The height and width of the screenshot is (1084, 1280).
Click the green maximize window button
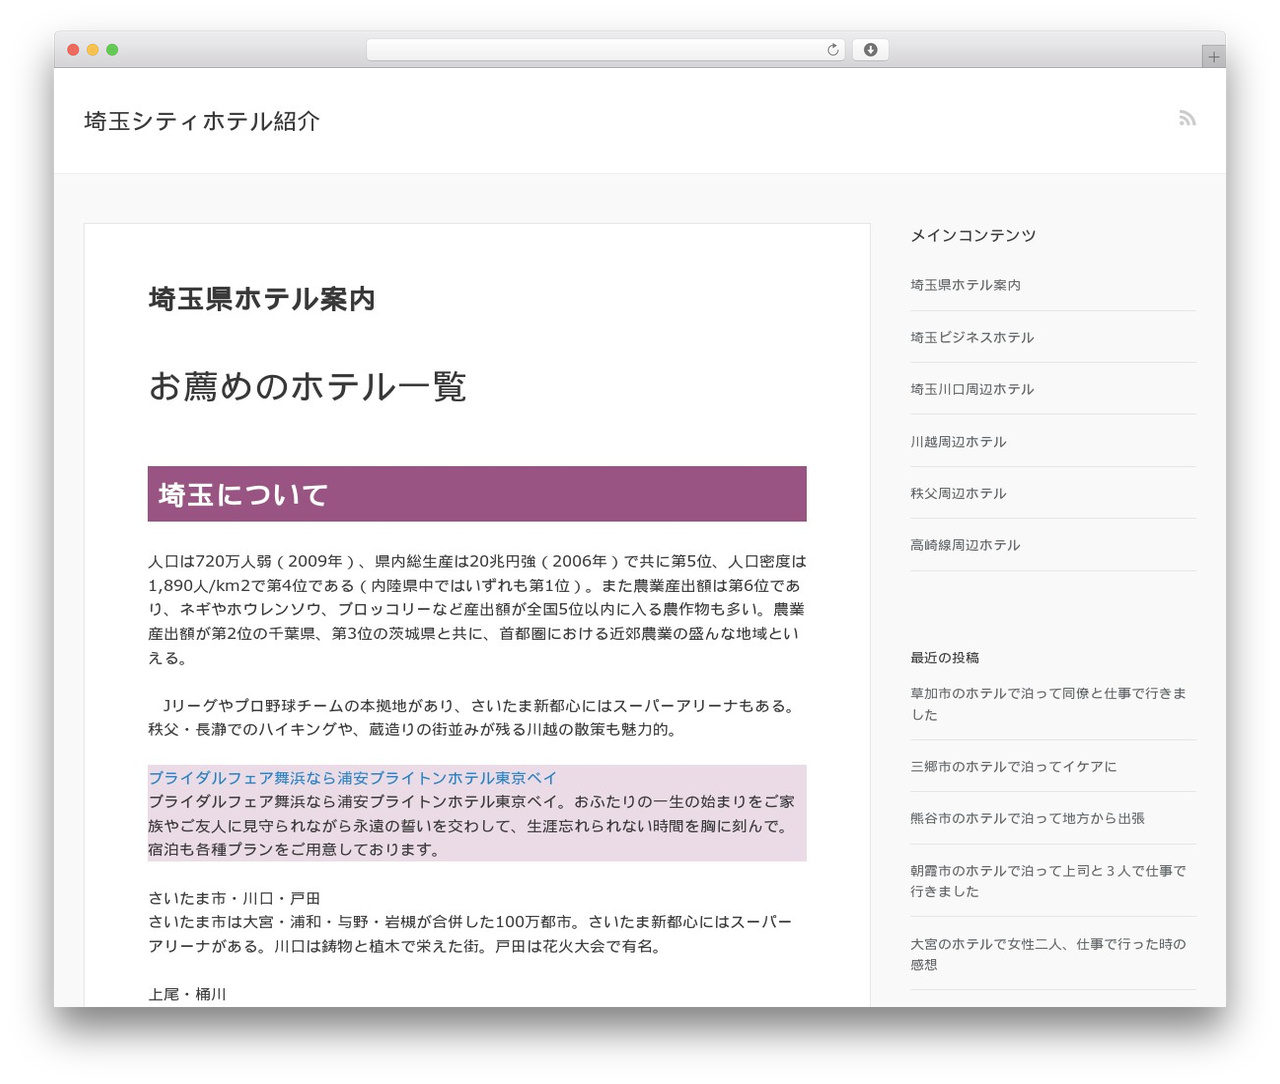pyautogui.click(x=112, y=50)
